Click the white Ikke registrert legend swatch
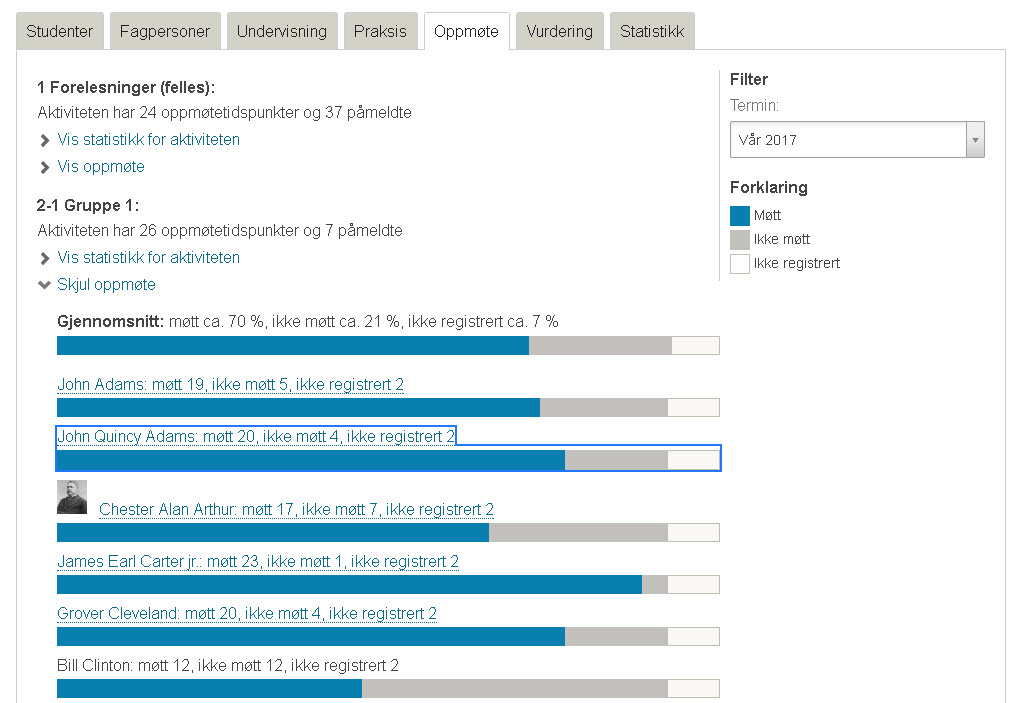The image size is (1021, 703). (x=740, y=264)
